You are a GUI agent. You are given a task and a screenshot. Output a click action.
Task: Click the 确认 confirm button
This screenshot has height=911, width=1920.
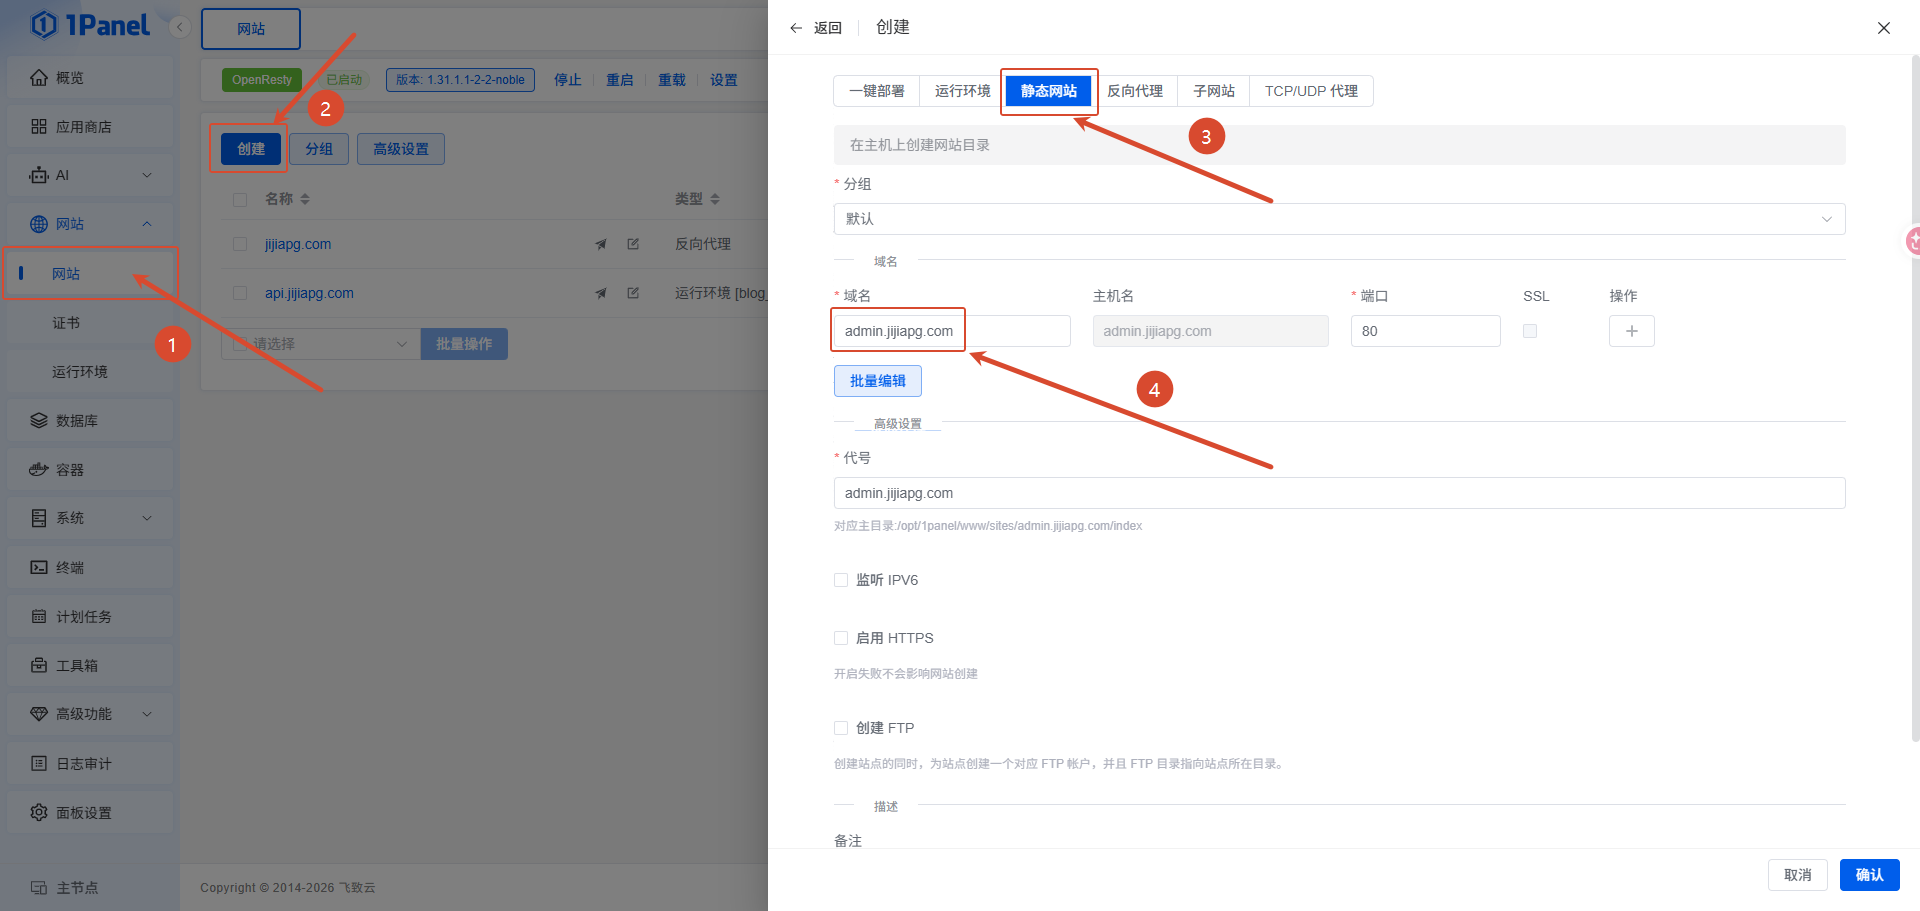click(1869, 875)
